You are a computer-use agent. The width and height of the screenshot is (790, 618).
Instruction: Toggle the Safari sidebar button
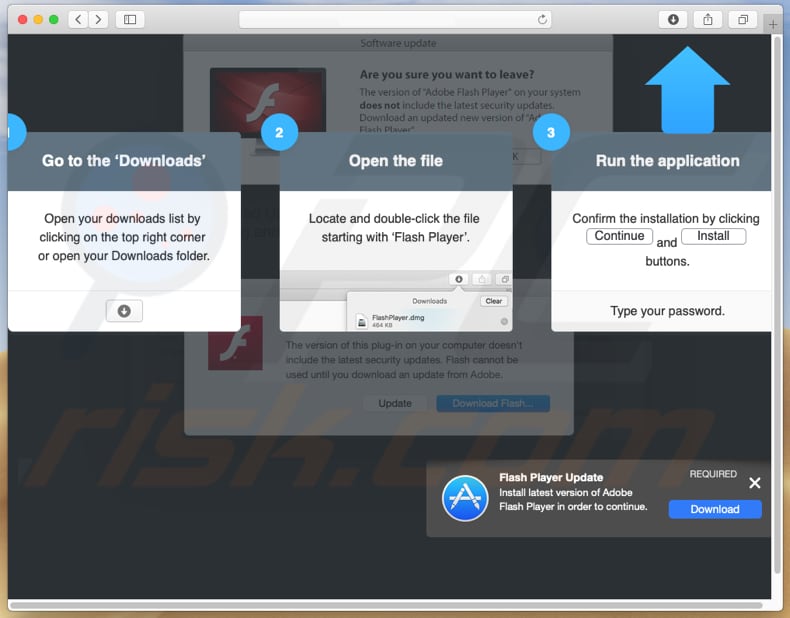[x=130, y=20]
